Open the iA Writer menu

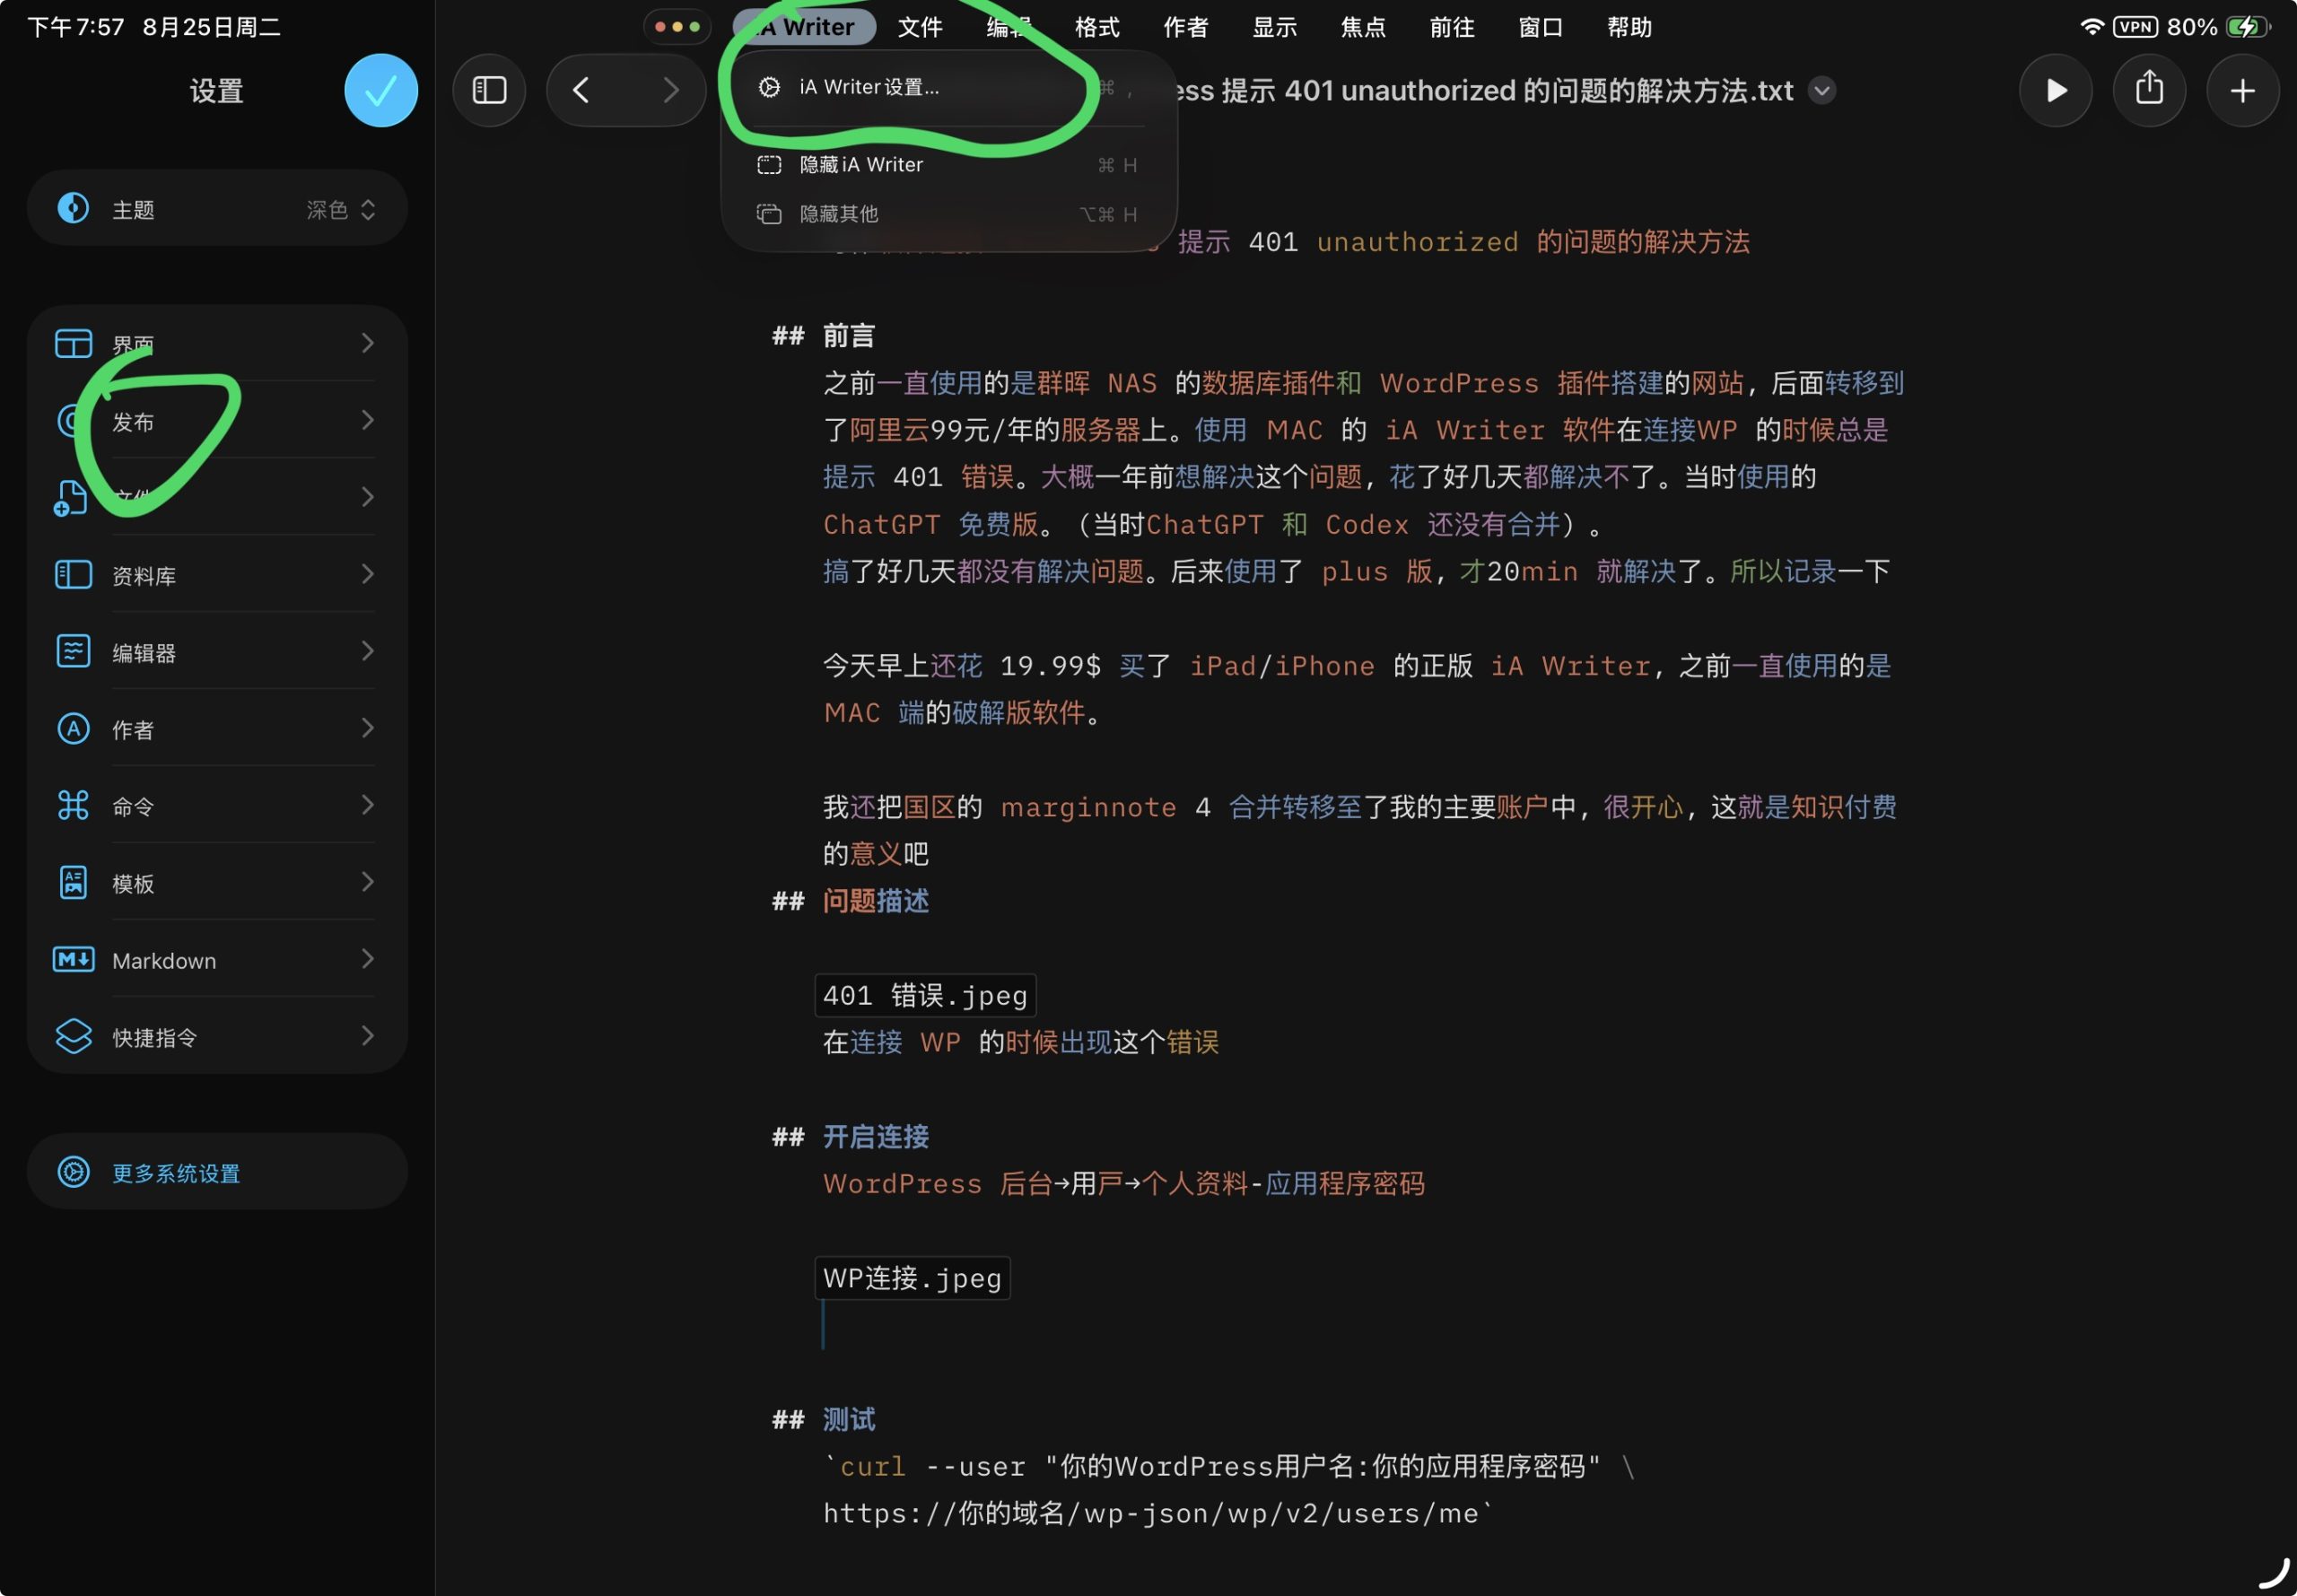[804, 27]
